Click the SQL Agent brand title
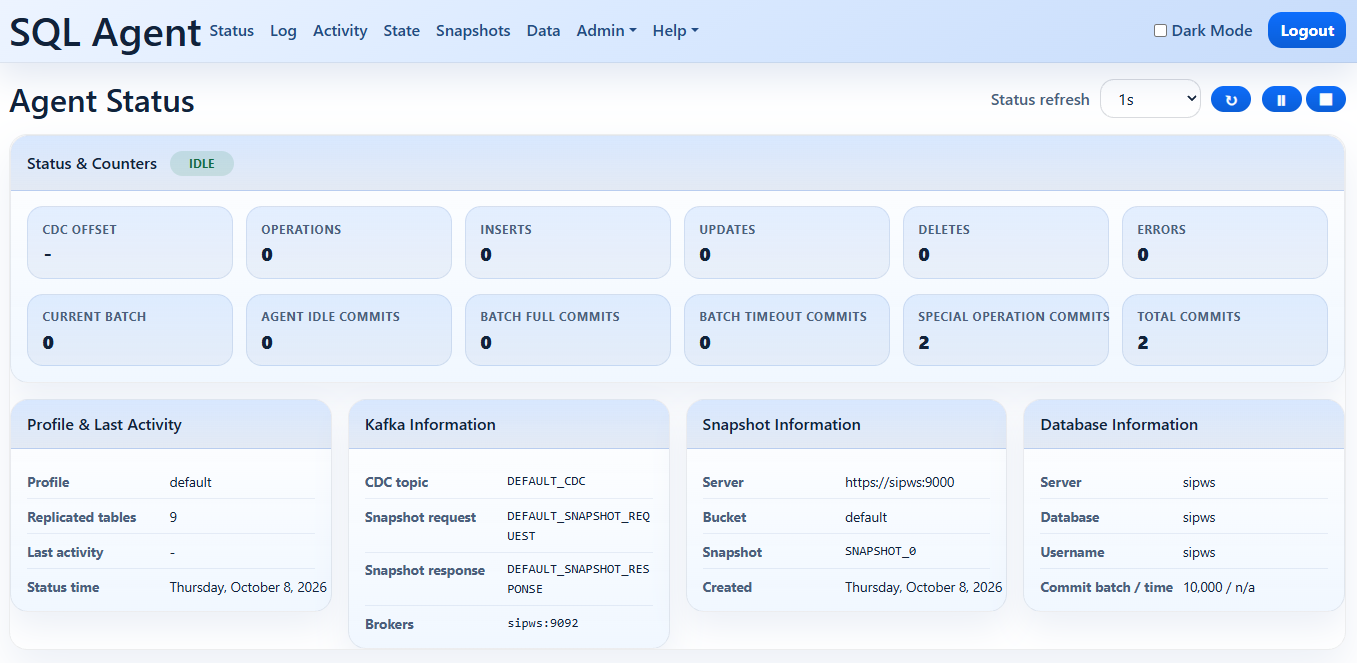Image resolution: width=1357 pixels, height=663 pixels. pyautogui.click(x=105, y=32)
